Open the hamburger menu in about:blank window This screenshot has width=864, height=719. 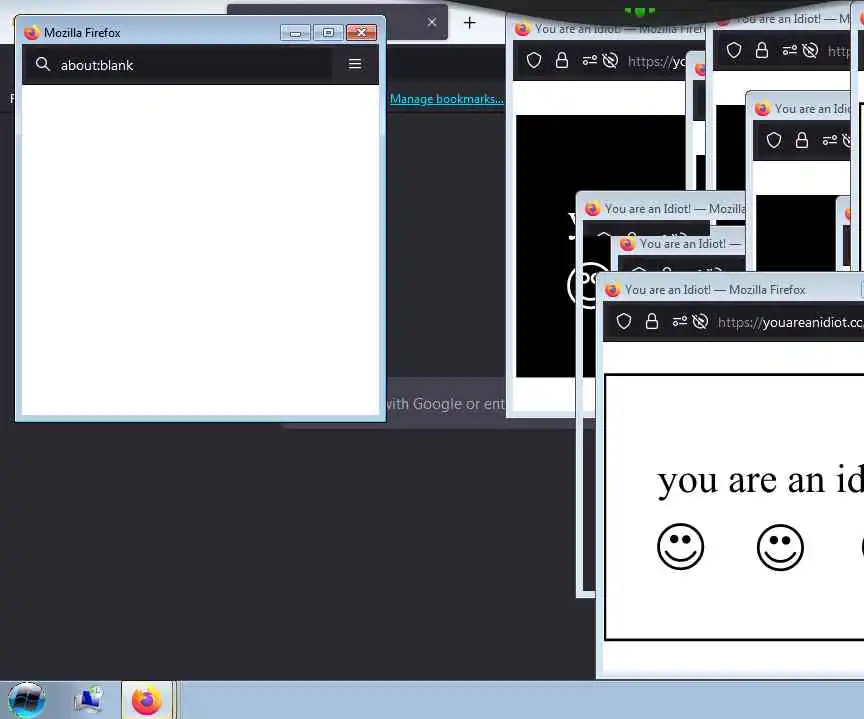pyautogui.click(x=355, y=64)
